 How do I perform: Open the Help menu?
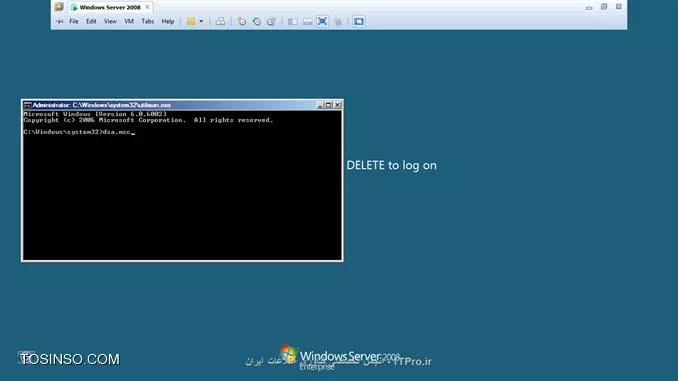[168, 21]
